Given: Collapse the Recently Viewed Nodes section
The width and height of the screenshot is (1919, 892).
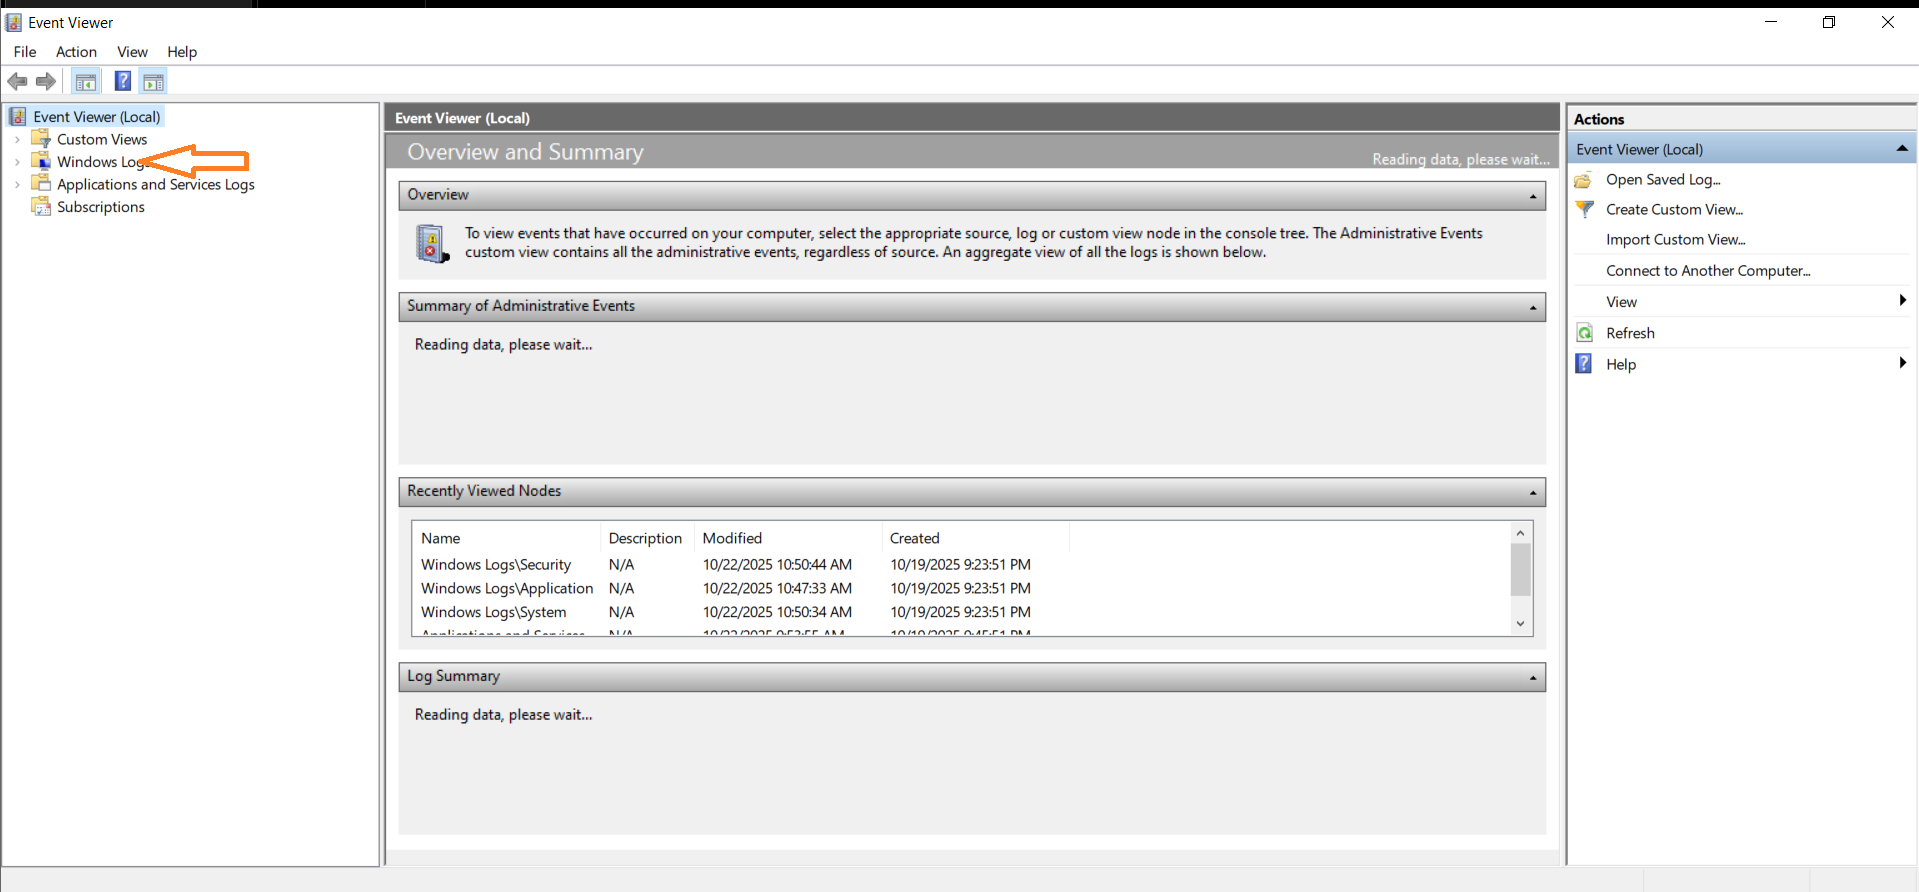Looking at the screenshot, I should tap(1532, 493).
